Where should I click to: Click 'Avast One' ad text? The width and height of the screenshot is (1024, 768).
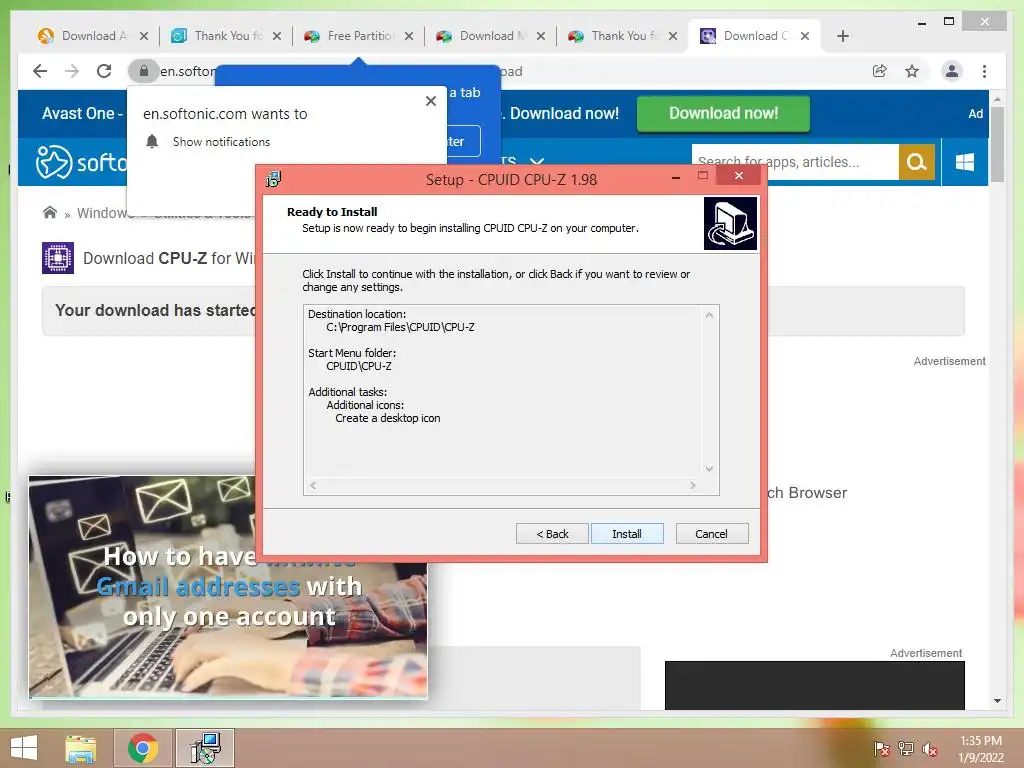tap(78, 114)
